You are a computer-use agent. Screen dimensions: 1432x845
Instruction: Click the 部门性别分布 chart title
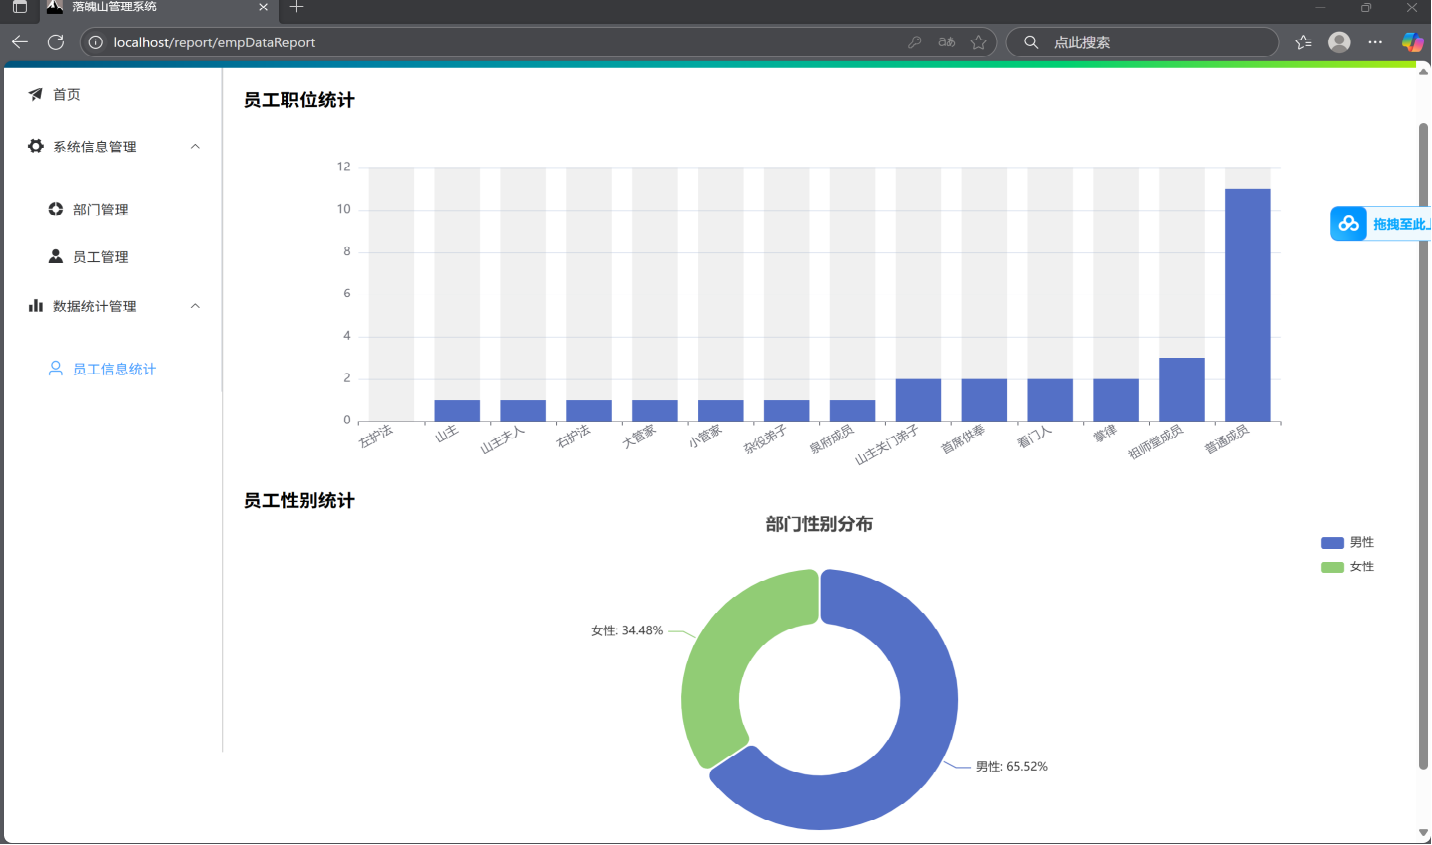(x=819, y=524)
